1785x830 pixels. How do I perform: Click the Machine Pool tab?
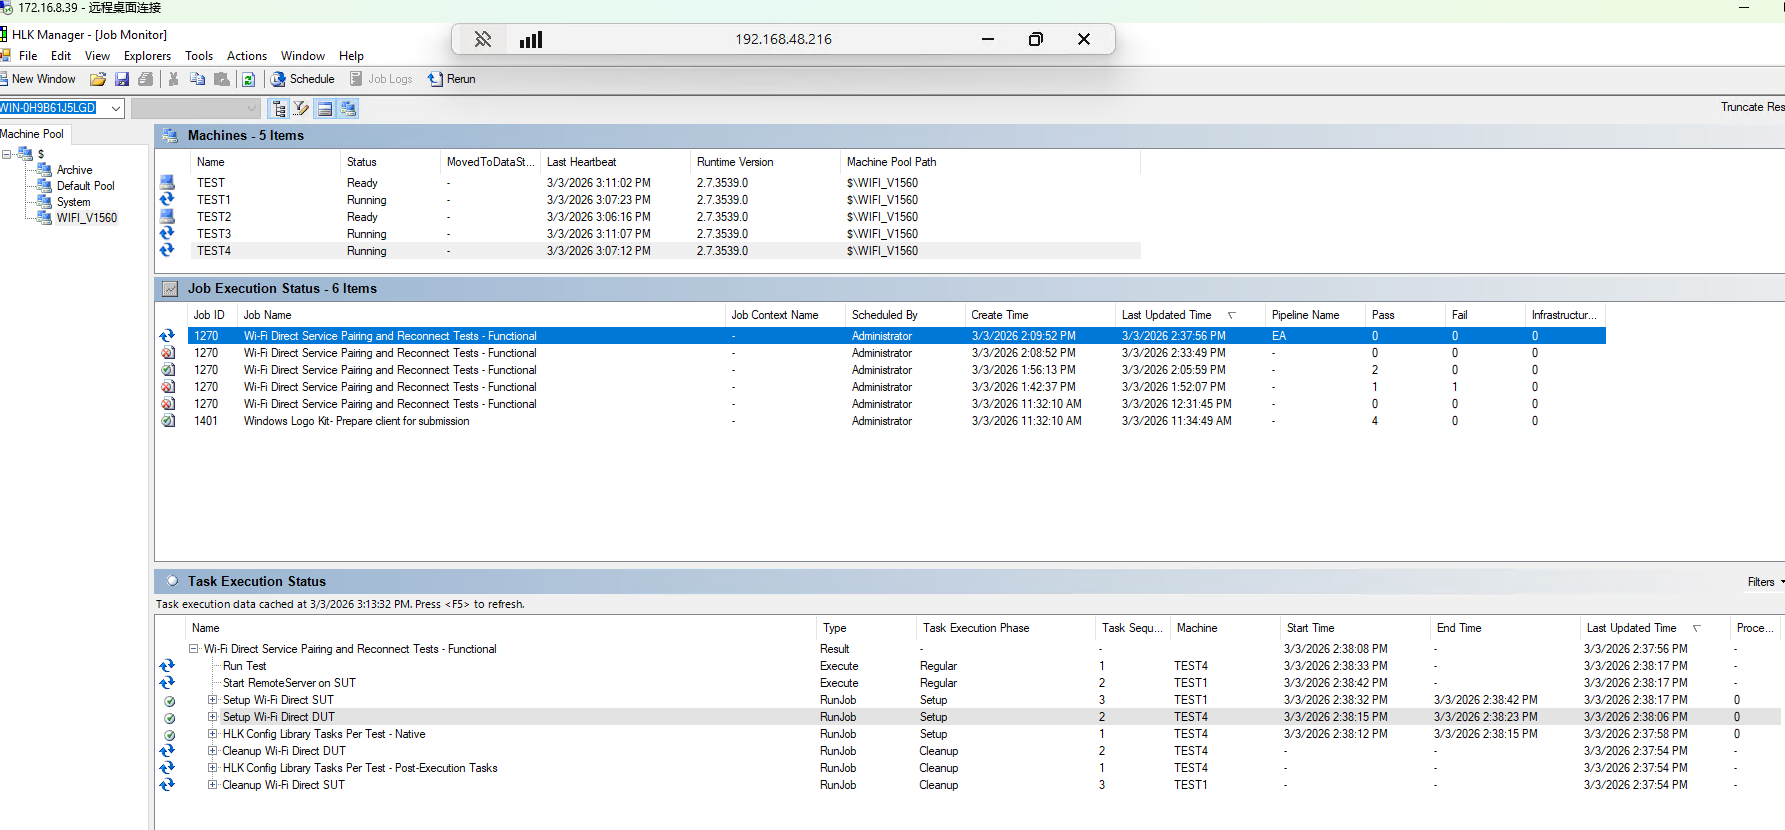[x=33, y=134]
